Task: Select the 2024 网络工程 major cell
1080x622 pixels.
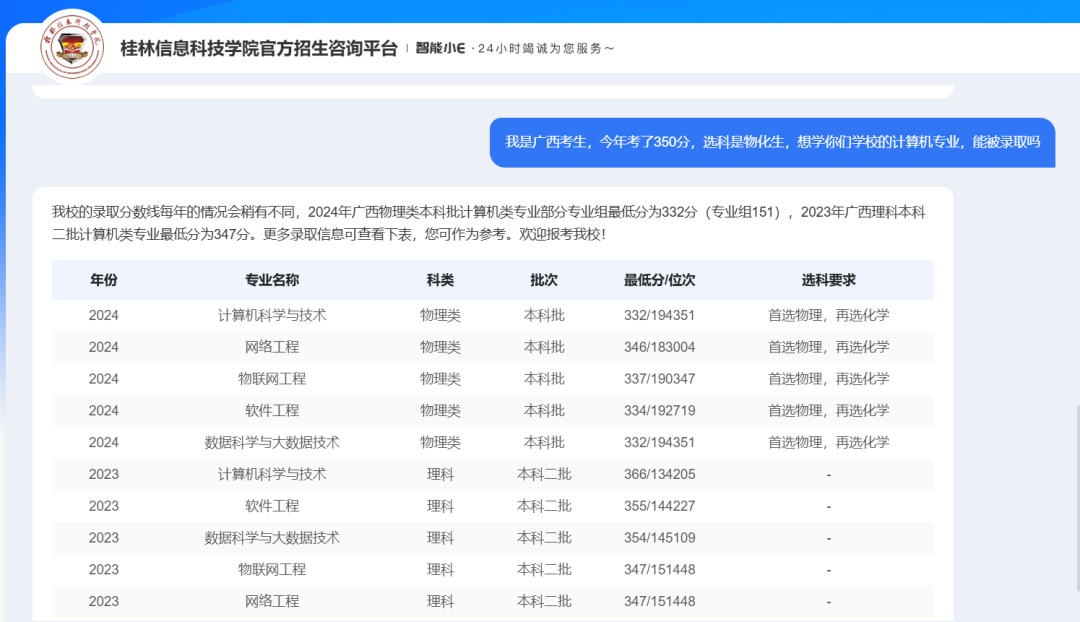Action: click(x=272, y=347)
